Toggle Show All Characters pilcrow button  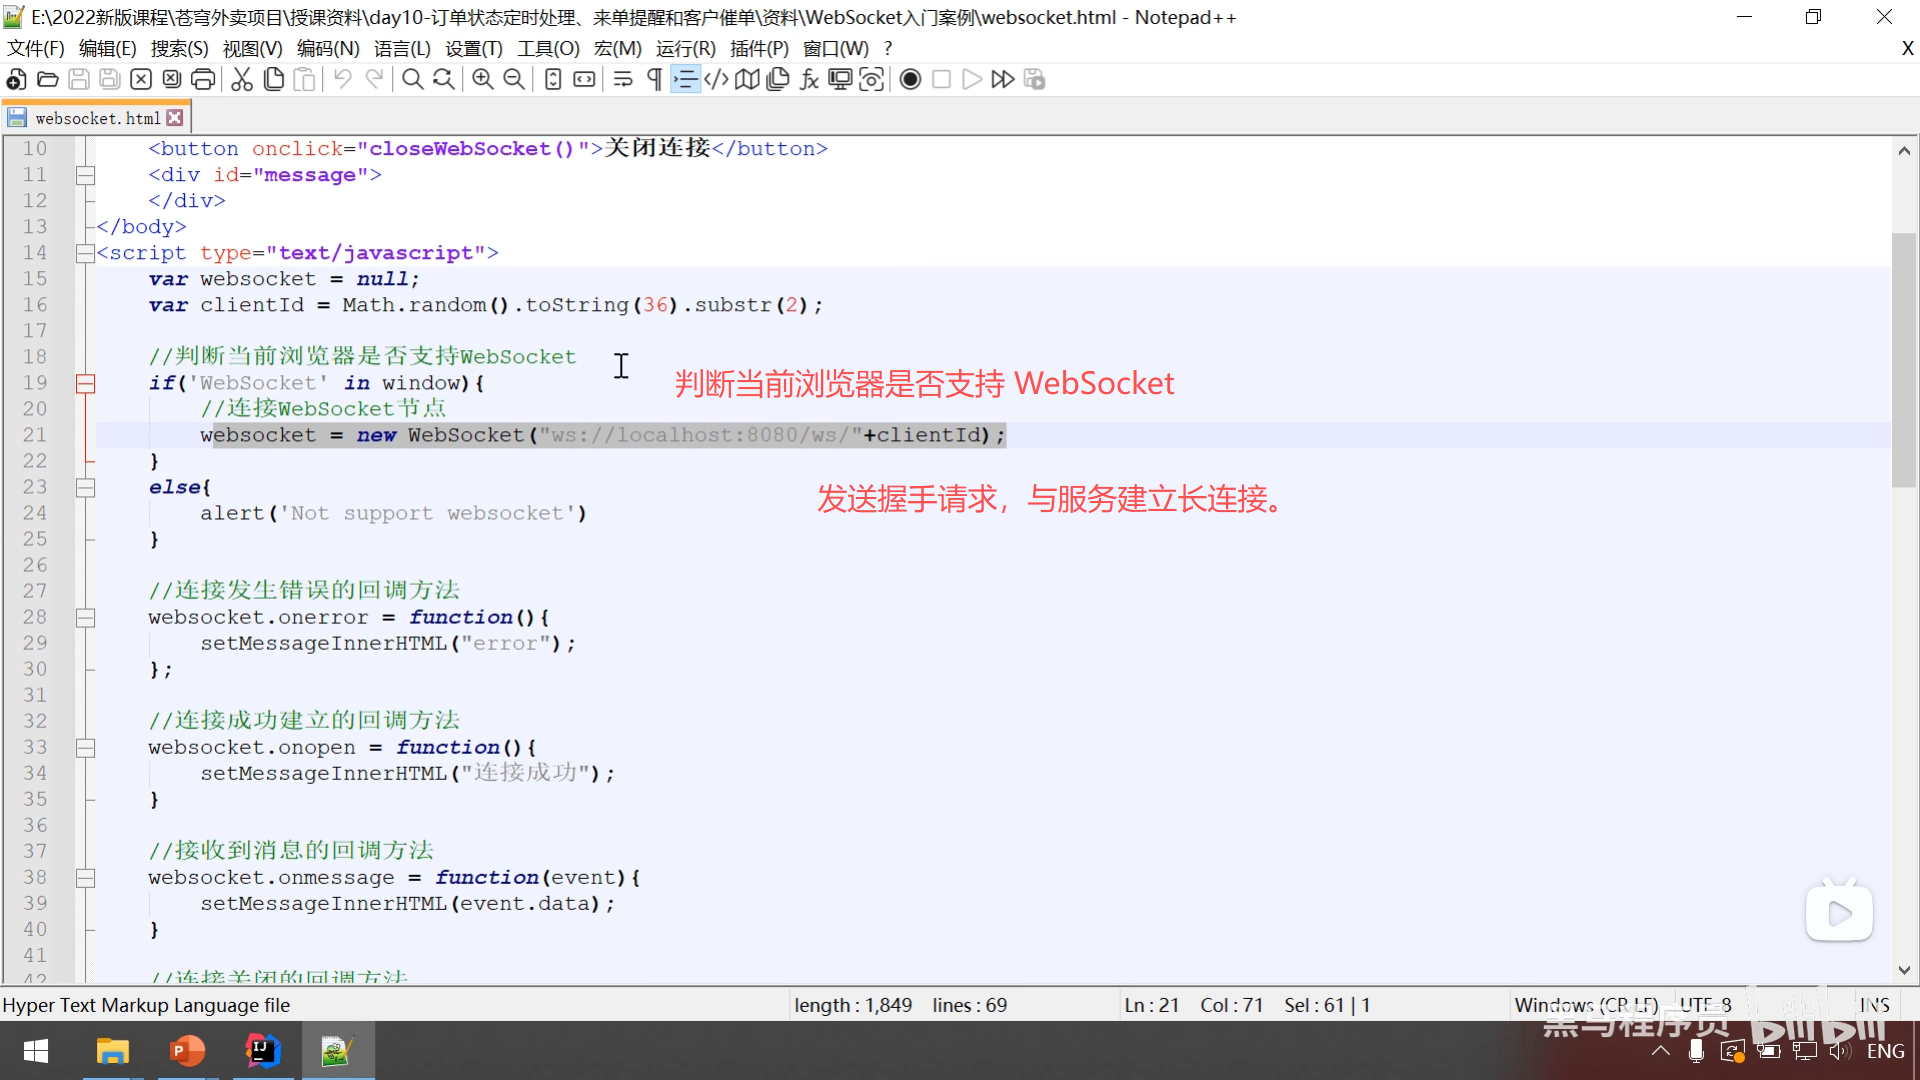654,80
